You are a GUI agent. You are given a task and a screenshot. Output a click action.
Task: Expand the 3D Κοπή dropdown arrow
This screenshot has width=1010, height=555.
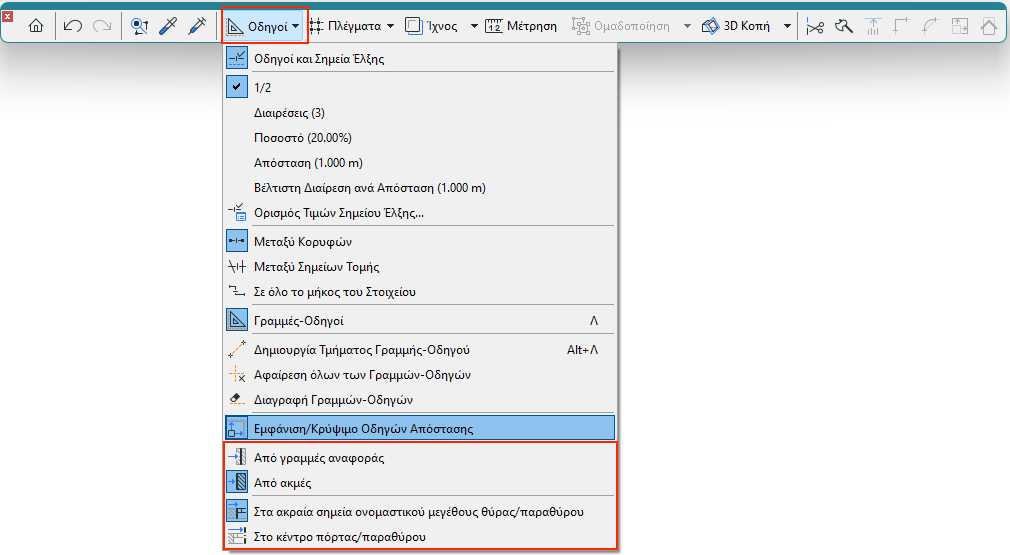(787, 26)
